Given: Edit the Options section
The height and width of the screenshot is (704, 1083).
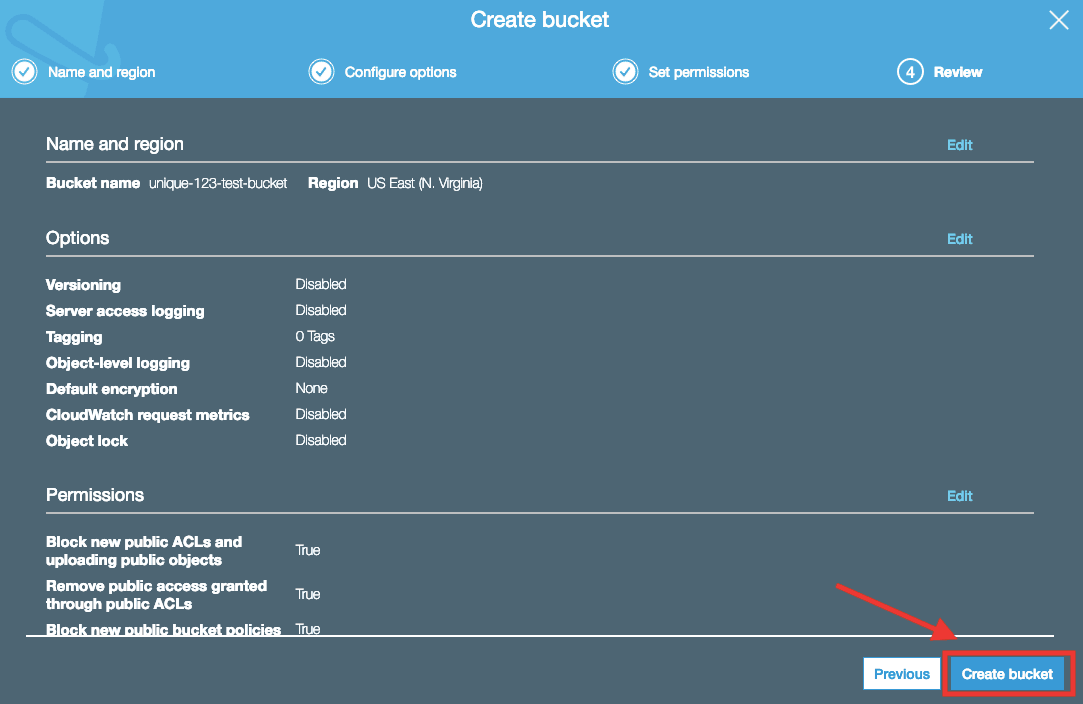Looking at the screenshot, I should (x=959, y=239).
